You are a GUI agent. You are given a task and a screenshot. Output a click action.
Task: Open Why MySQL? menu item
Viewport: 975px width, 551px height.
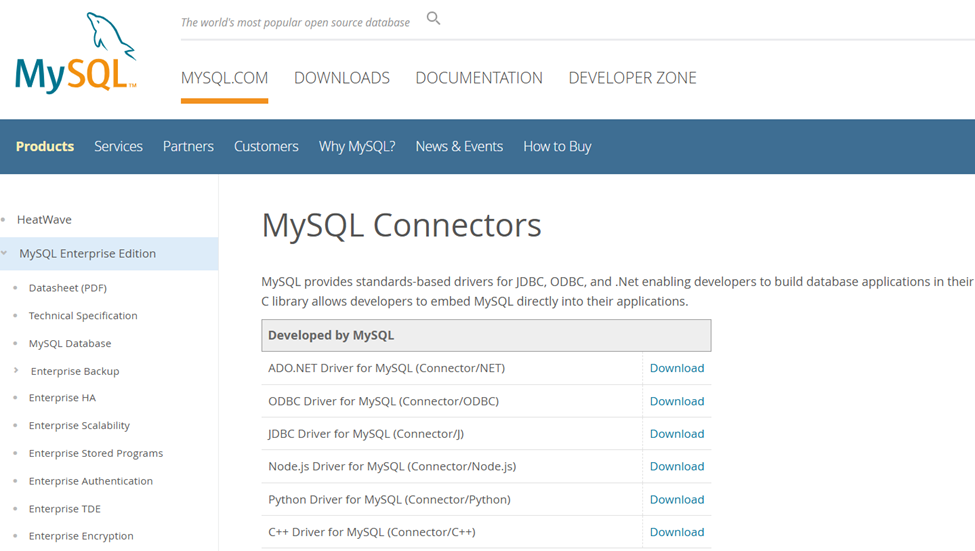pos(357,146)
